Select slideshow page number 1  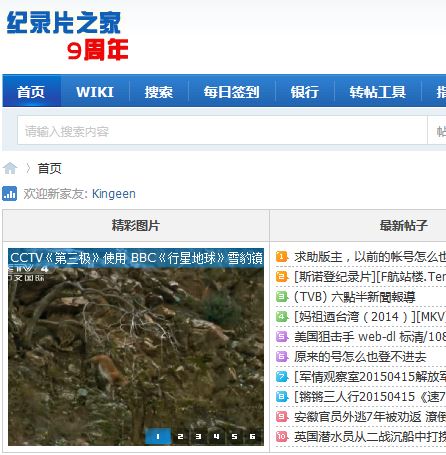pos(158,436)
